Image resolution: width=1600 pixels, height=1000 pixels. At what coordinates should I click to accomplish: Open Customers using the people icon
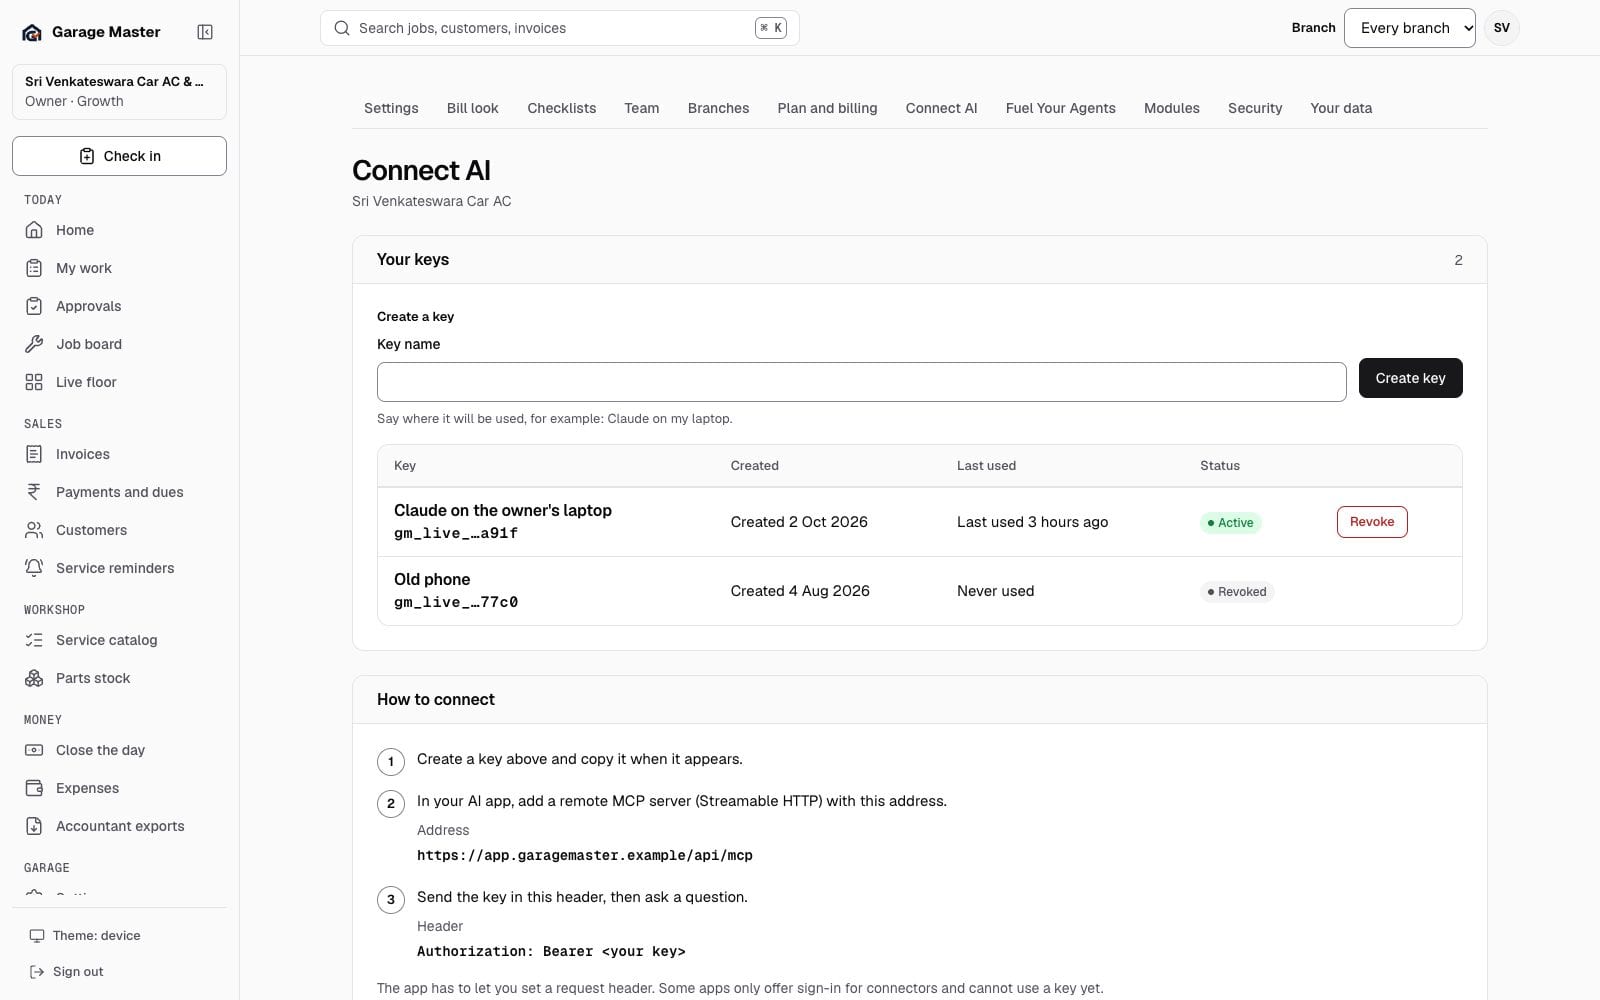34,530
